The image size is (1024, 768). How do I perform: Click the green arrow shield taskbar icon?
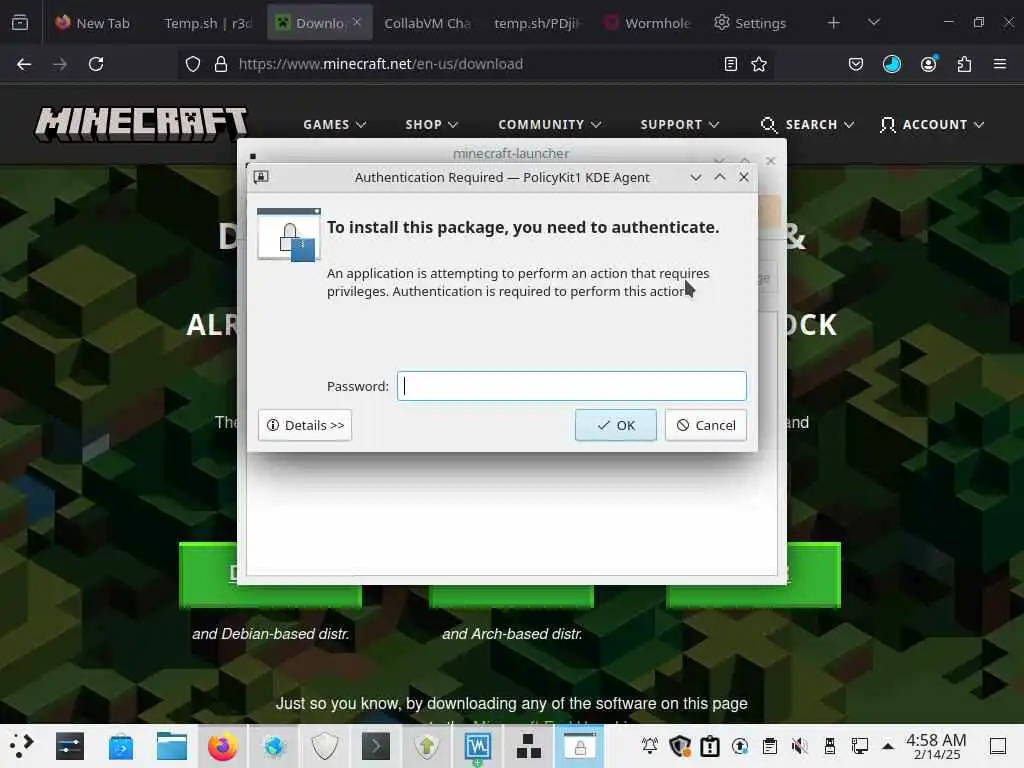(426, 746)
